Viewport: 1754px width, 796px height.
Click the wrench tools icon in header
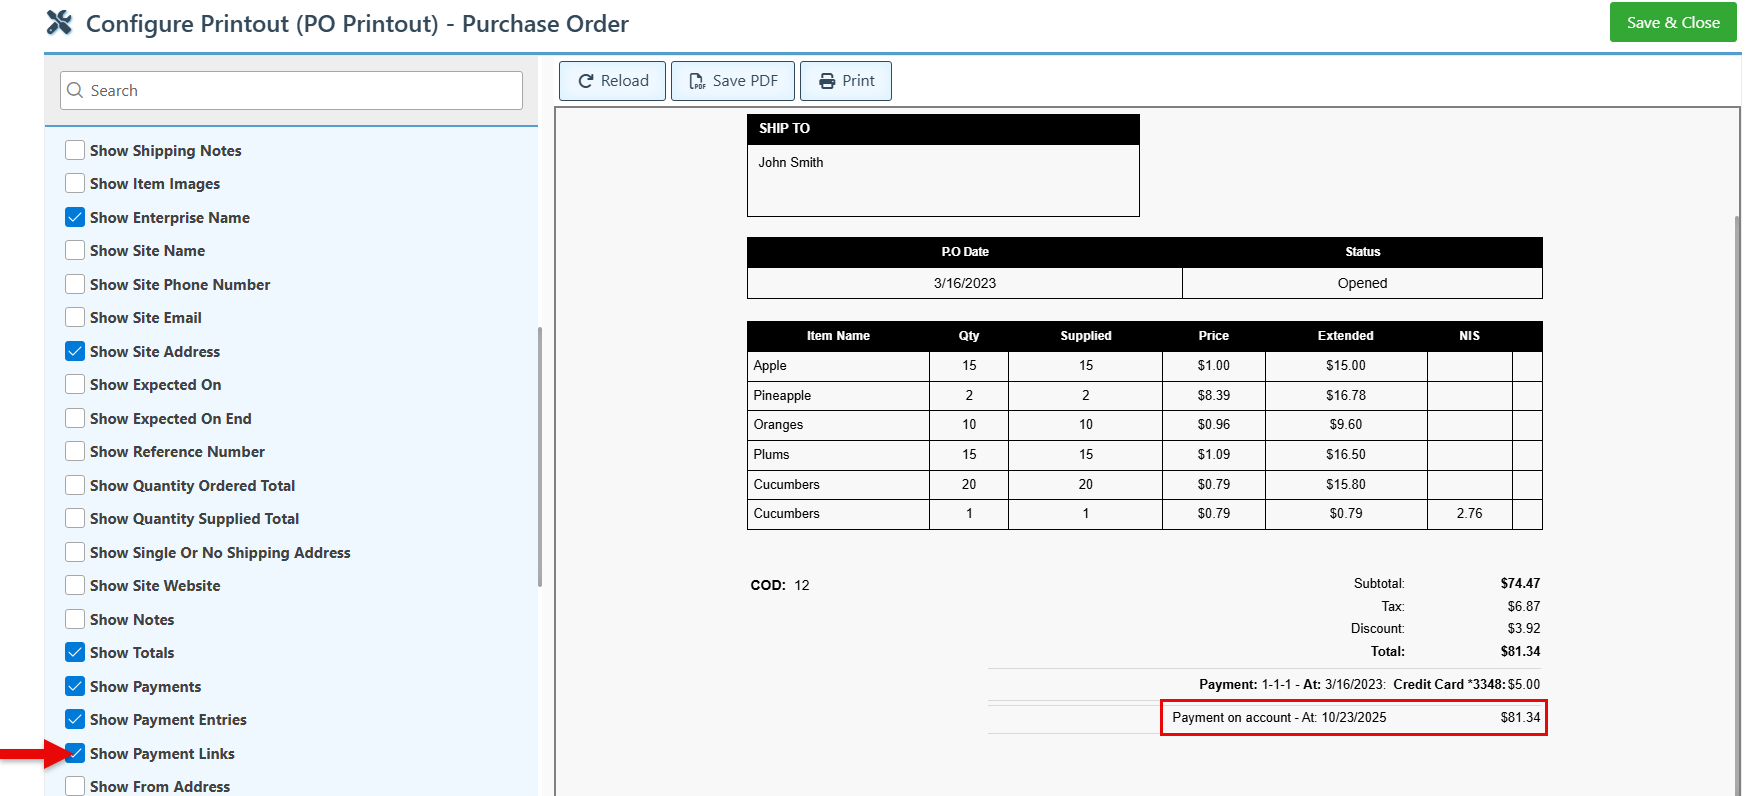click(x=60, y=23)
